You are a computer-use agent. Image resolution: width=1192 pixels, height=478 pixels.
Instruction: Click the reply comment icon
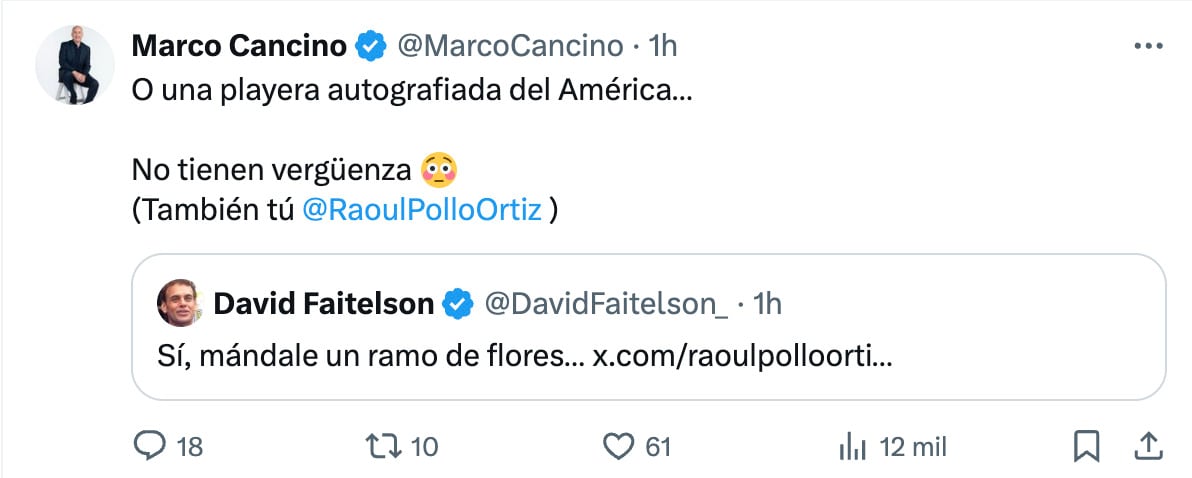(148, 445)
